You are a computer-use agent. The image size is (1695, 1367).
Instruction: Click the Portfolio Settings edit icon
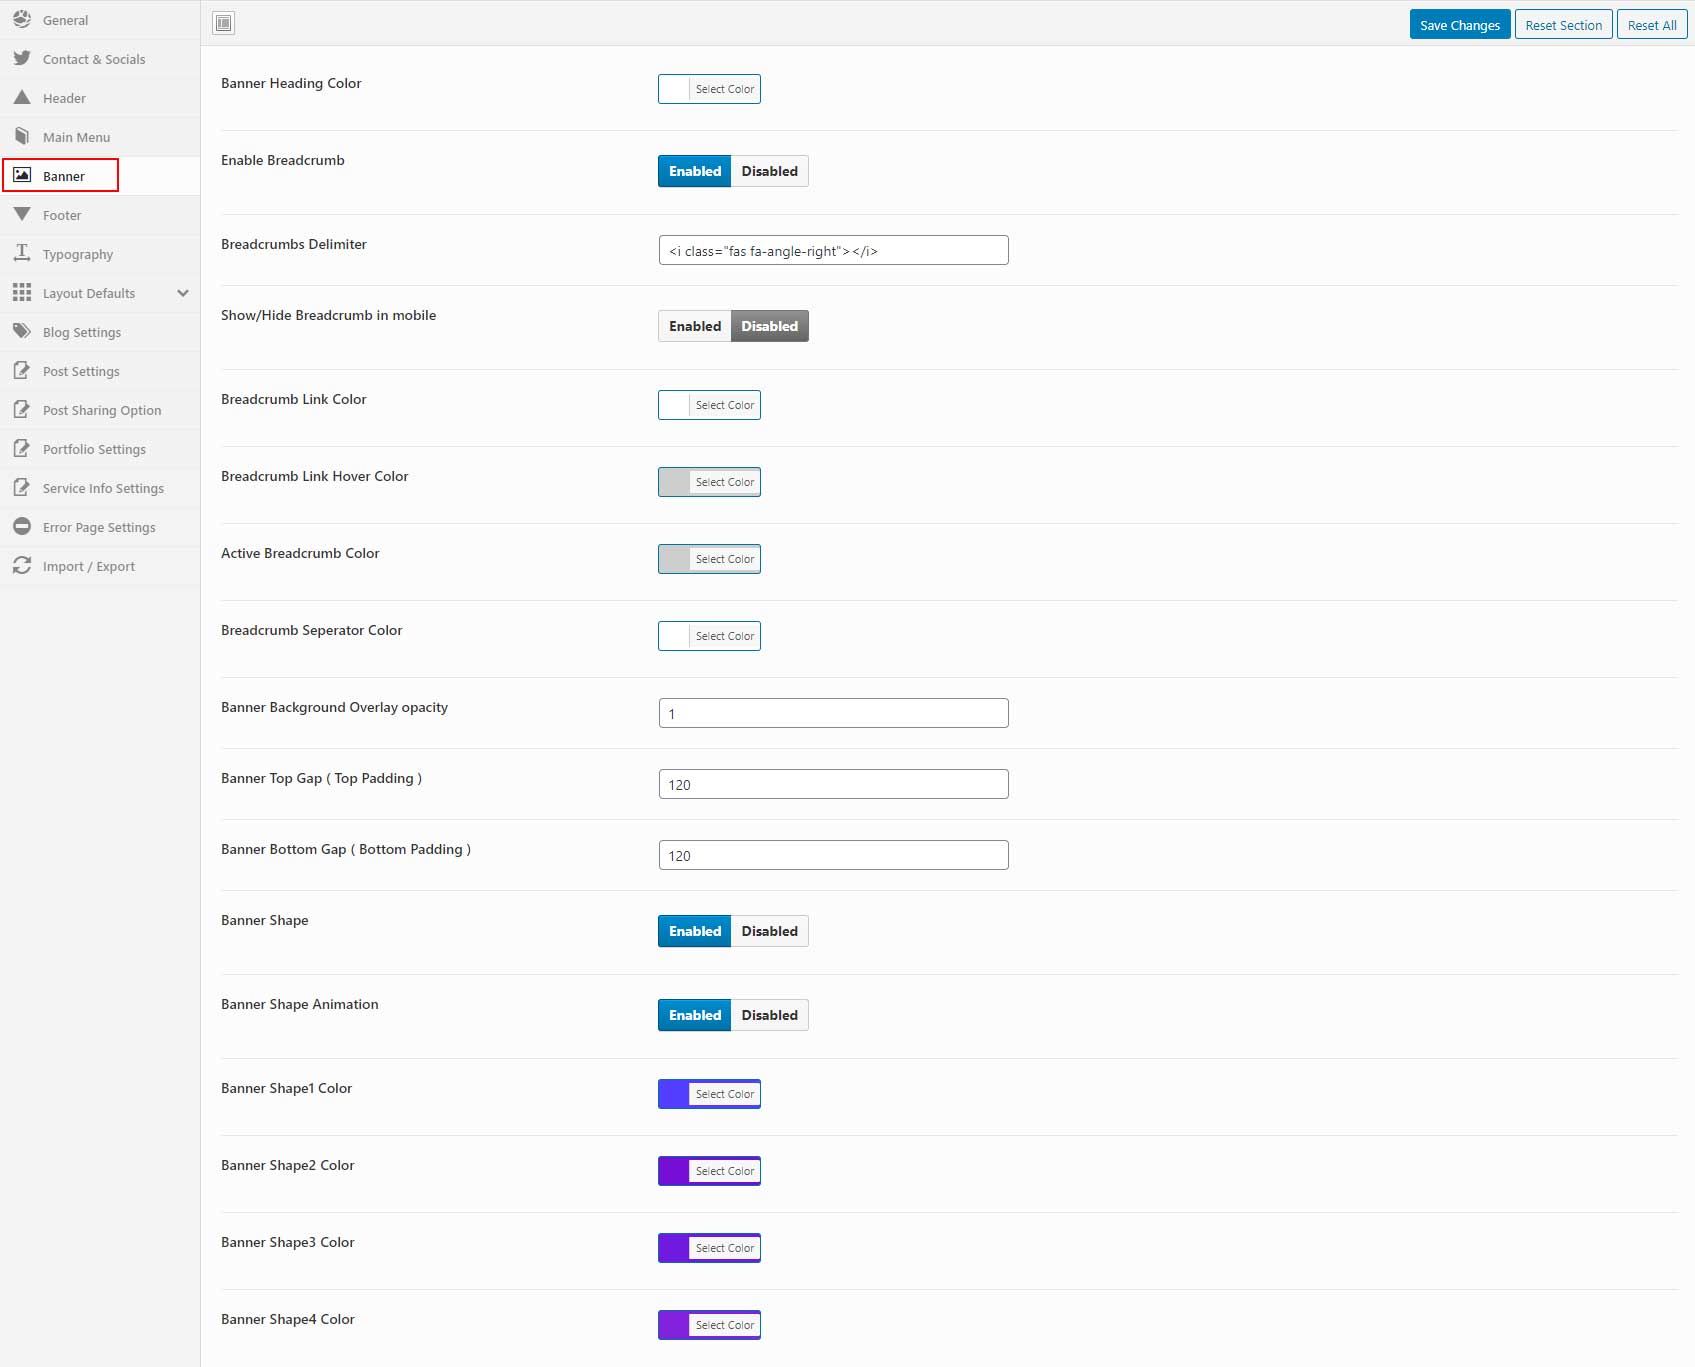tap(22, 448)
